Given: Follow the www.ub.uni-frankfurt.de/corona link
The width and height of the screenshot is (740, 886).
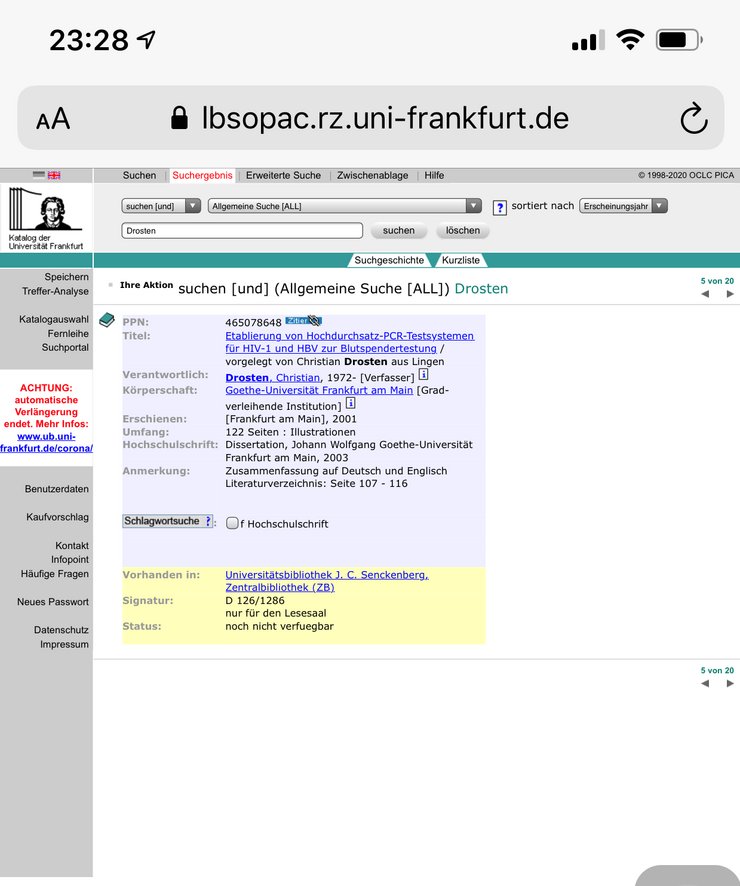Looking at the screenshot, I should coord(46,442).
